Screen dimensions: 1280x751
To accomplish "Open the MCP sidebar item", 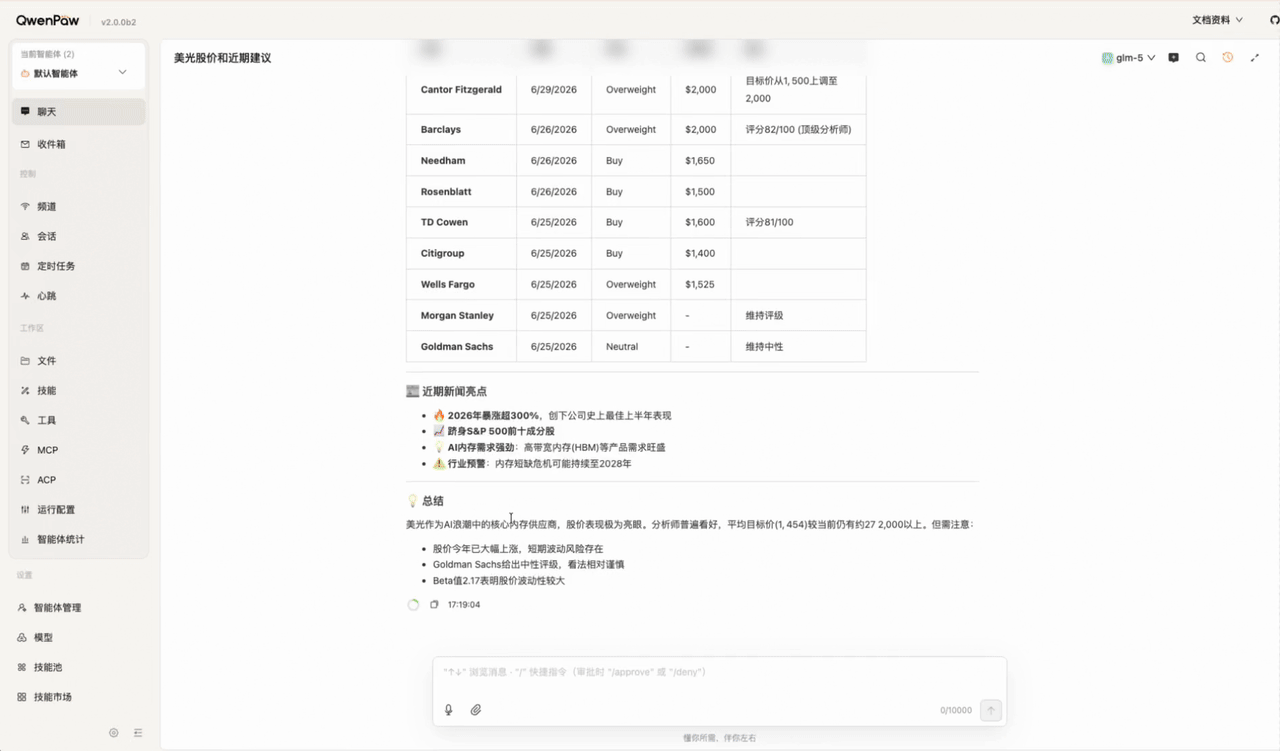I will [x=78, y=450].
